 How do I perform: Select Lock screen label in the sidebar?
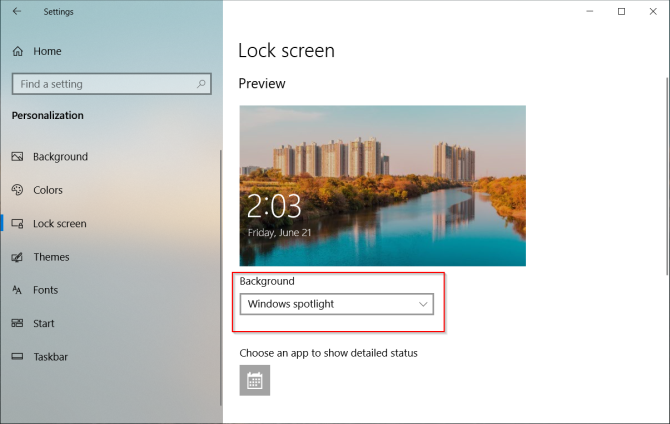(60, 224)
